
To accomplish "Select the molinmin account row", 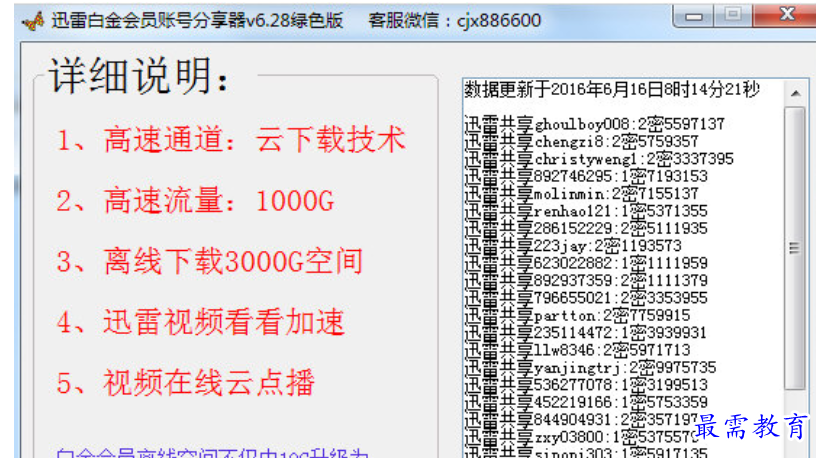I will coord(581,194).
